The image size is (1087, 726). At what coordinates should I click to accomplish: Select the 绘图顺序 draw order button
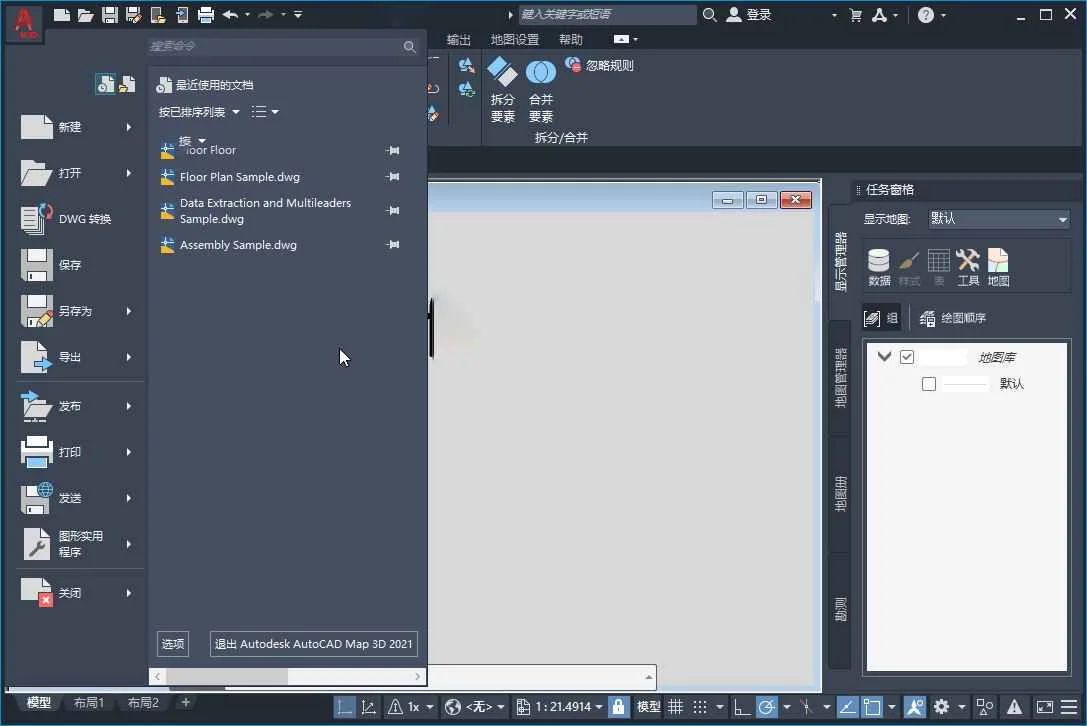[953, 318]
